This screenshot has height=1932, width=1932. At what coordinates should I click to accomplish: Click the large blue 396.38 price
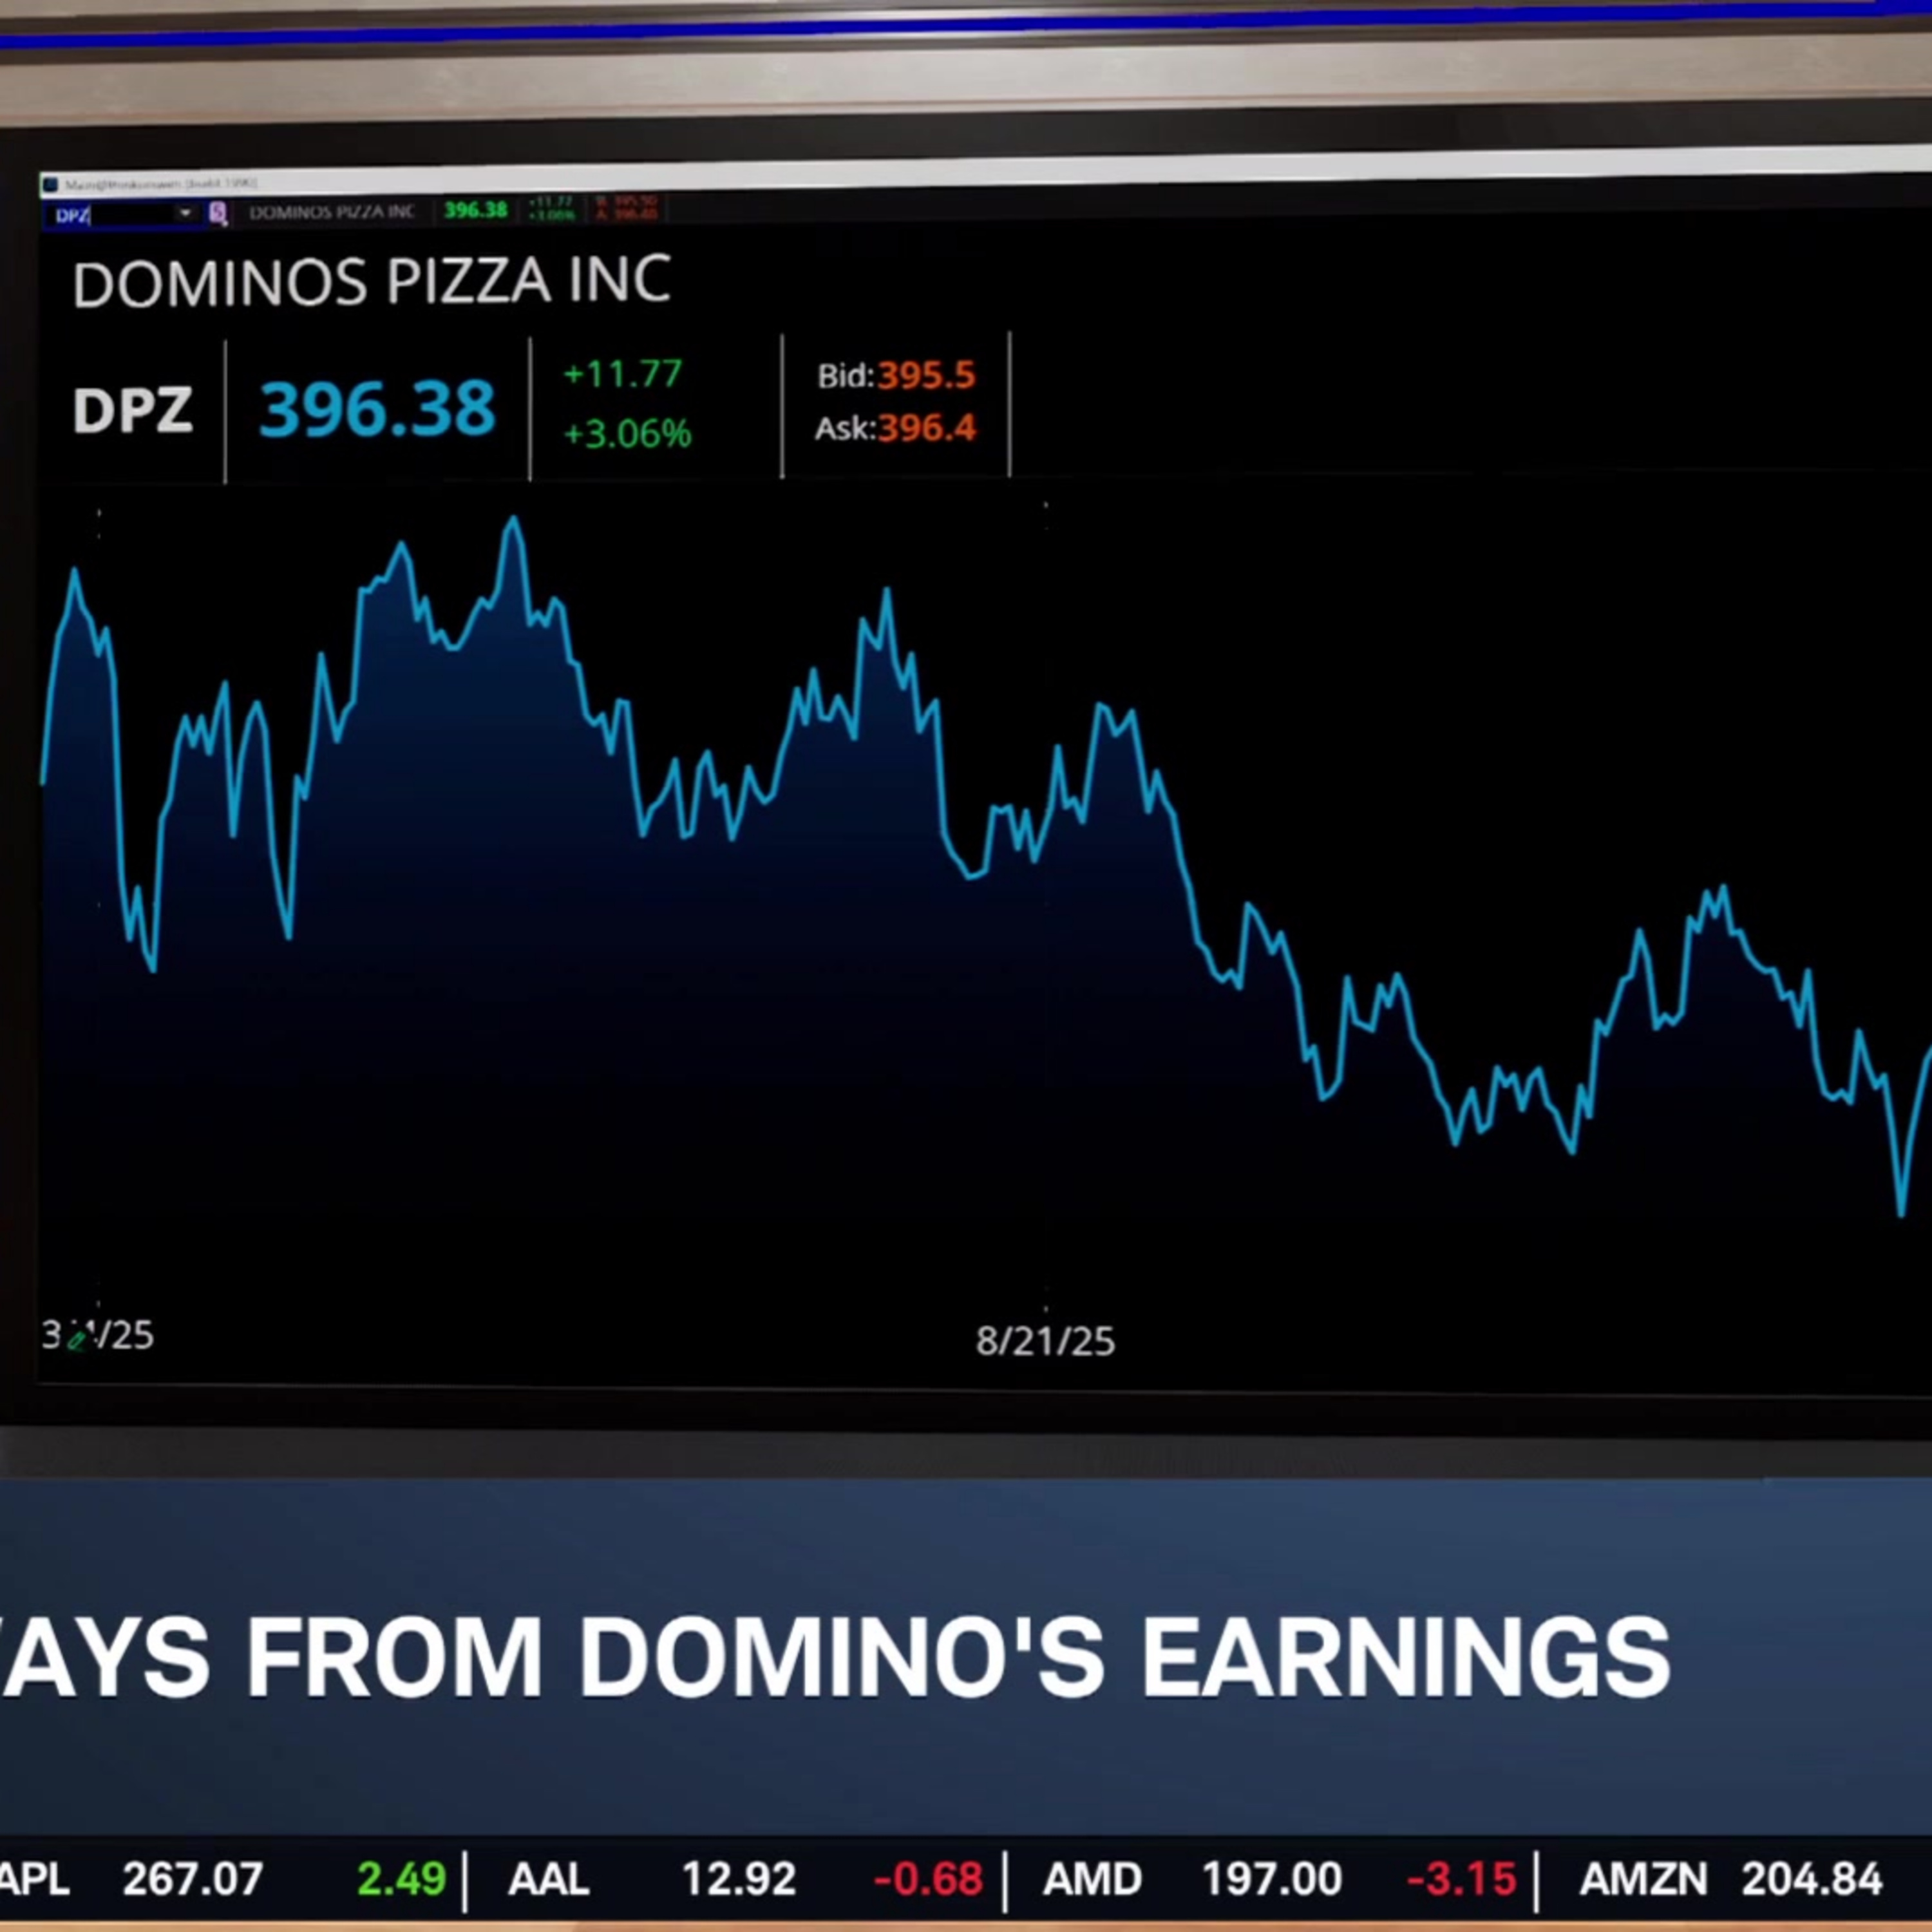pyautogui.click(x=377, y=408)
